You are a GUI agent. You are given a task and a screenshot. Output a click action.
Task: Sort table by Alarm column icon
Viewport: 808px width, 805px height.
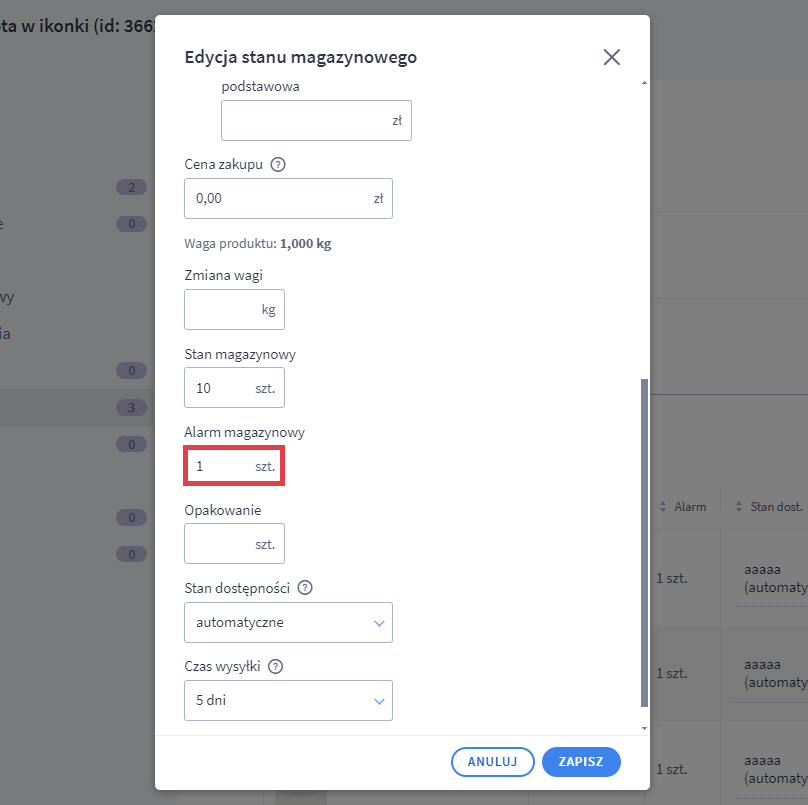pyautogui.click(x=663, y=507)
